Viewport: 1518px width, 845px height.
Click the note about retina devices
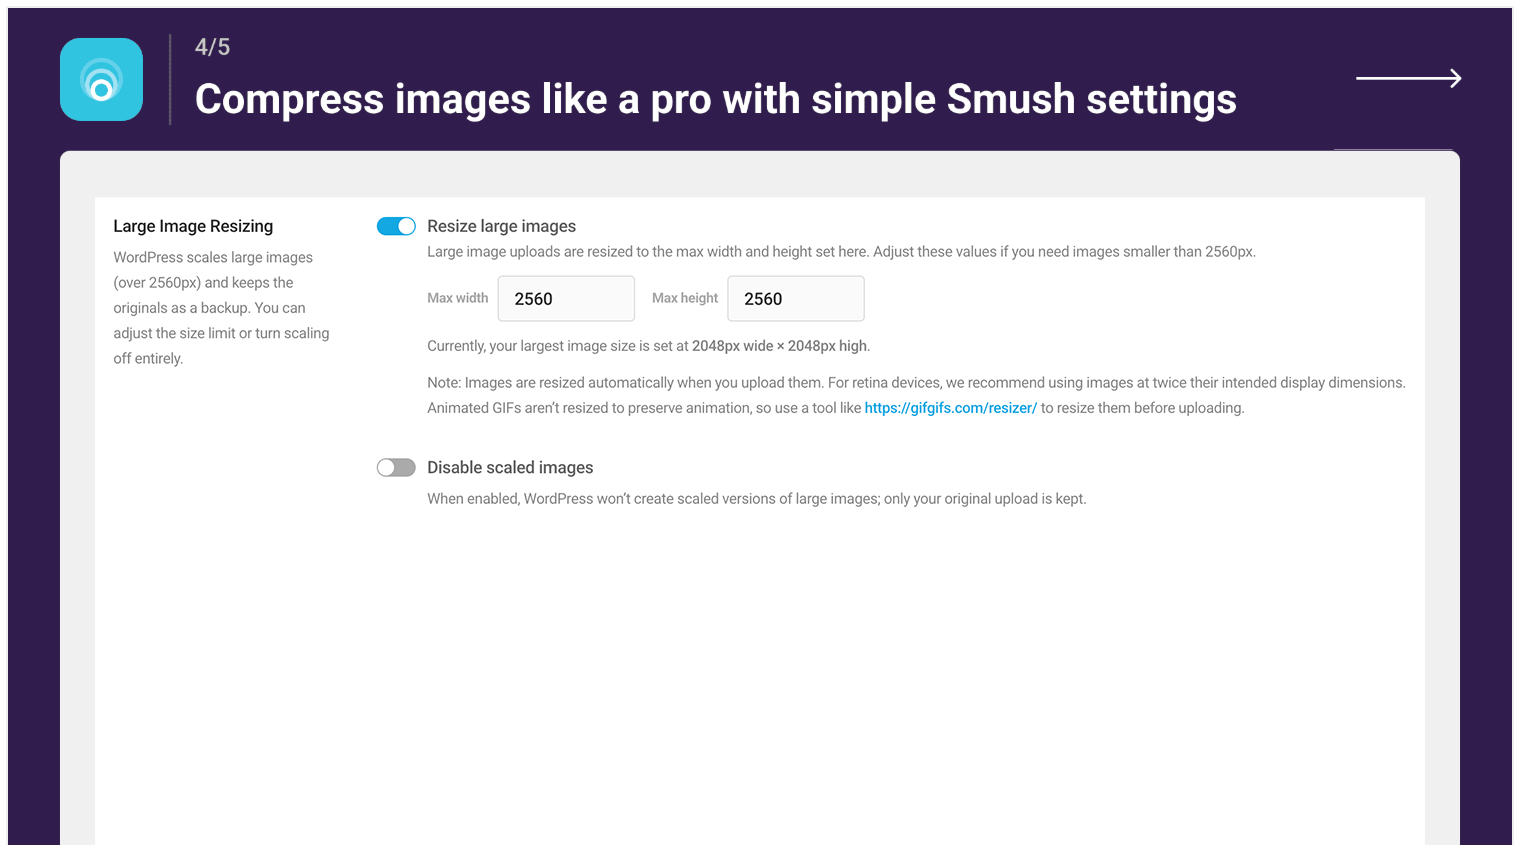tap(915, 383)
